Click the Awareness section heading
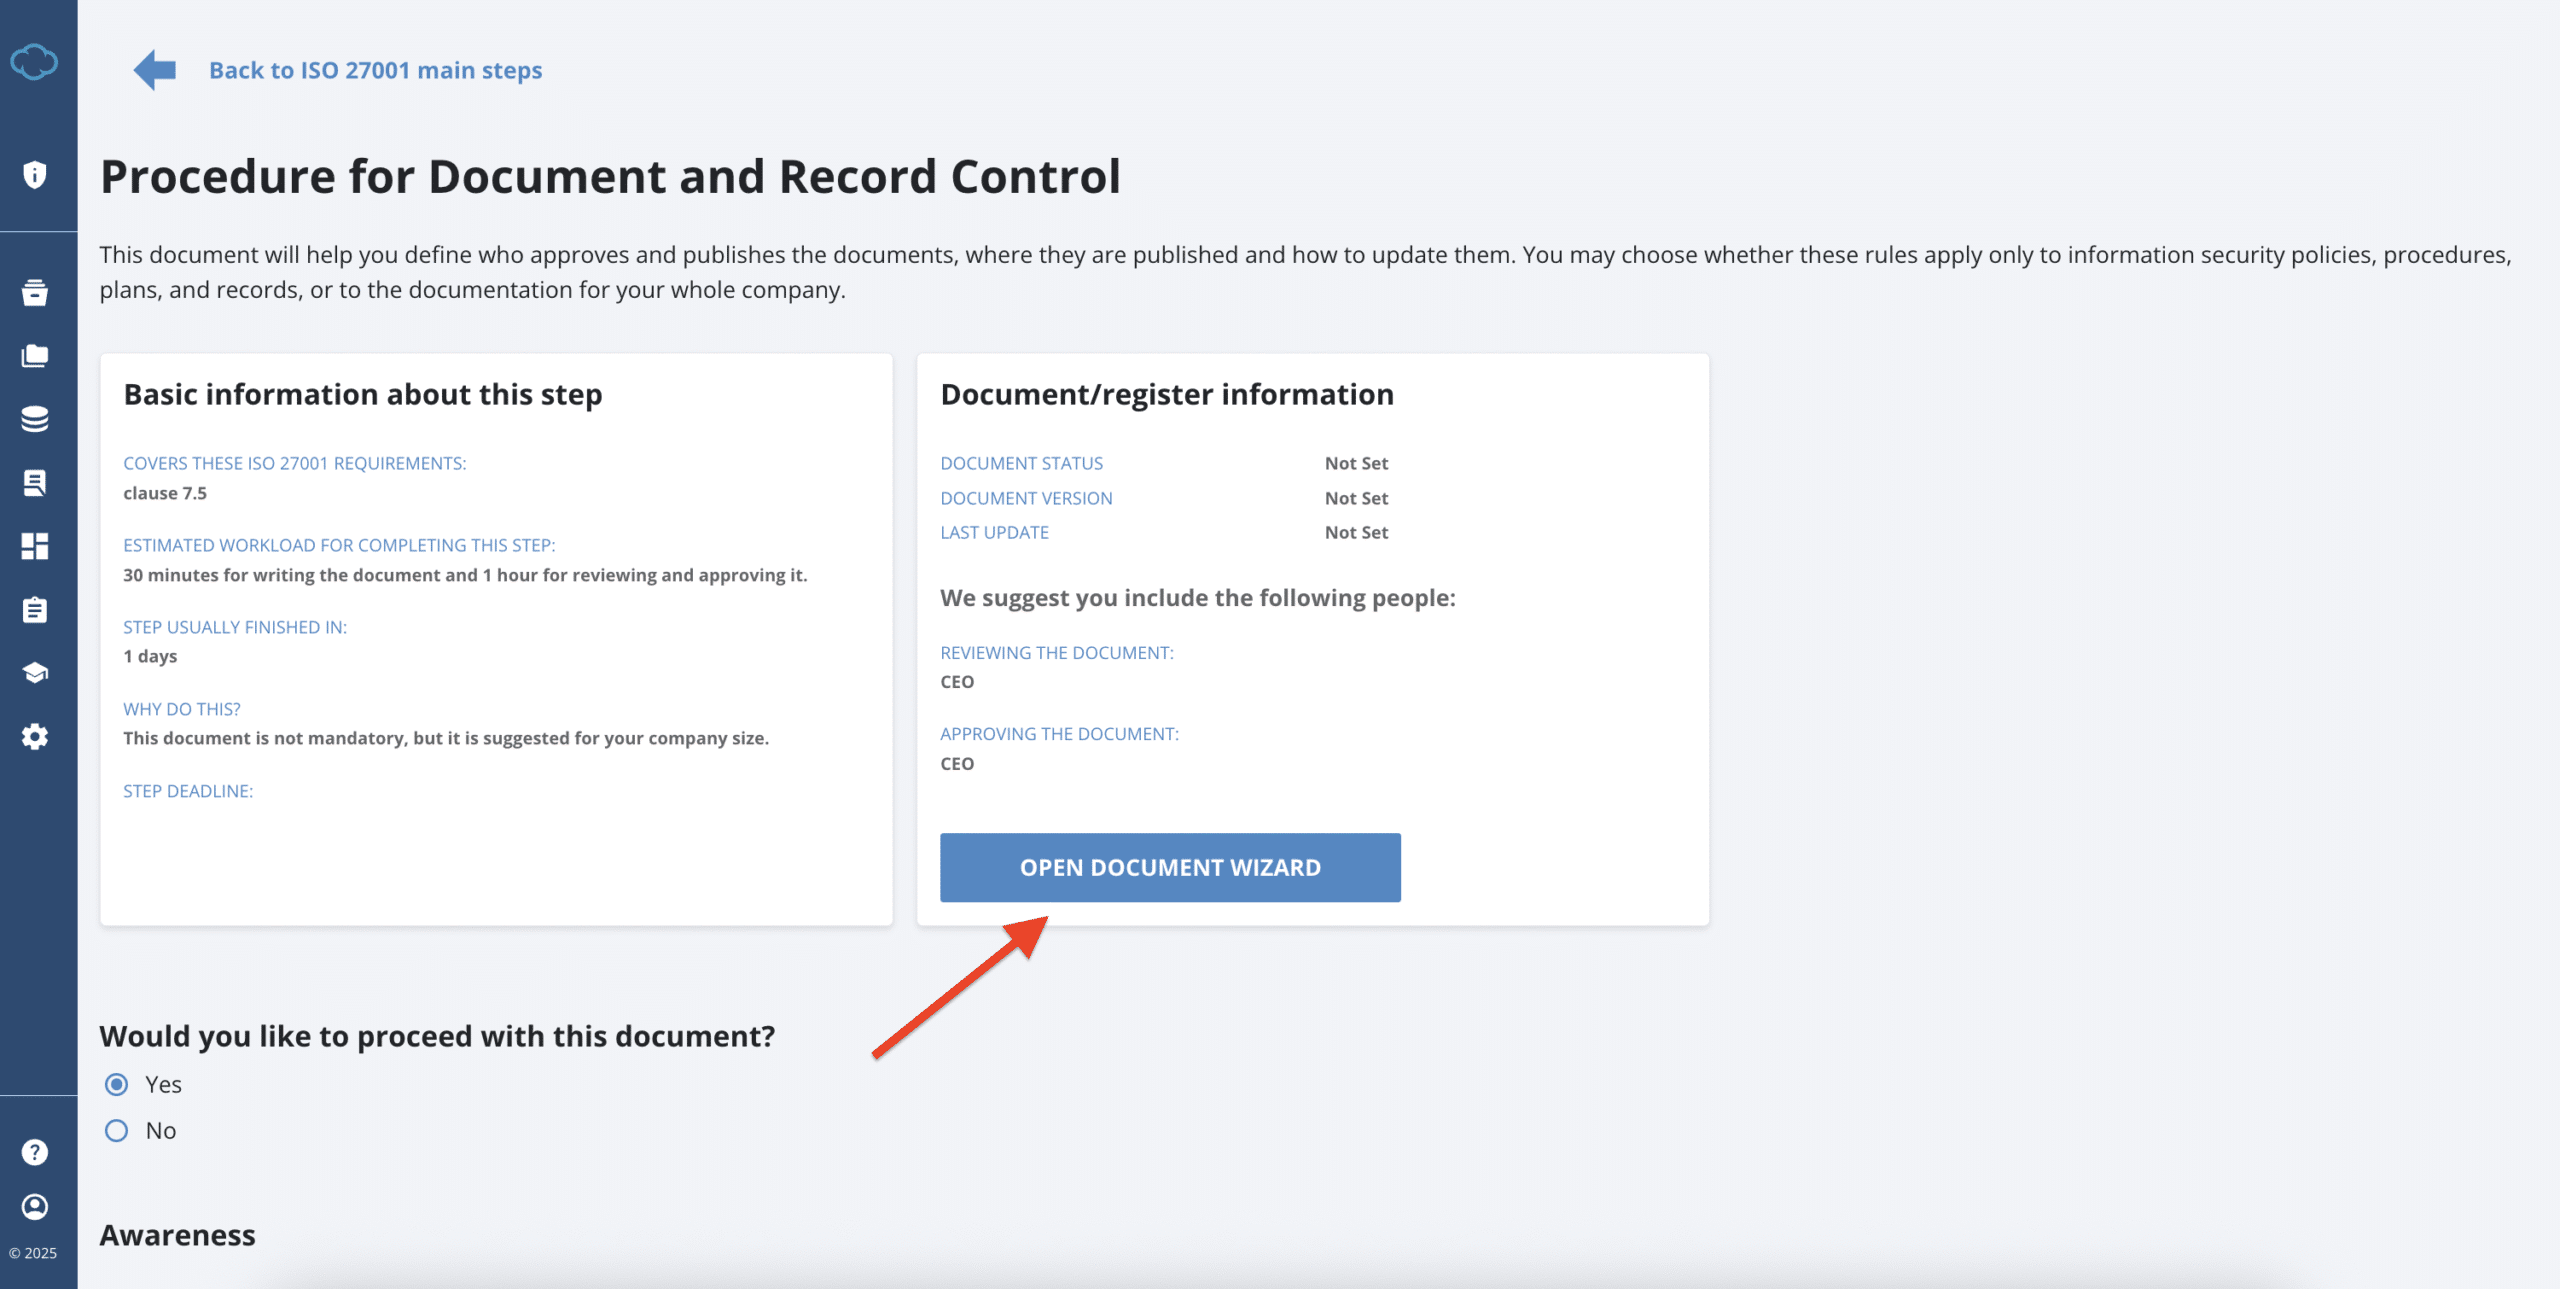This screenshot has width=2560, height=1289. pos(178,1235)
